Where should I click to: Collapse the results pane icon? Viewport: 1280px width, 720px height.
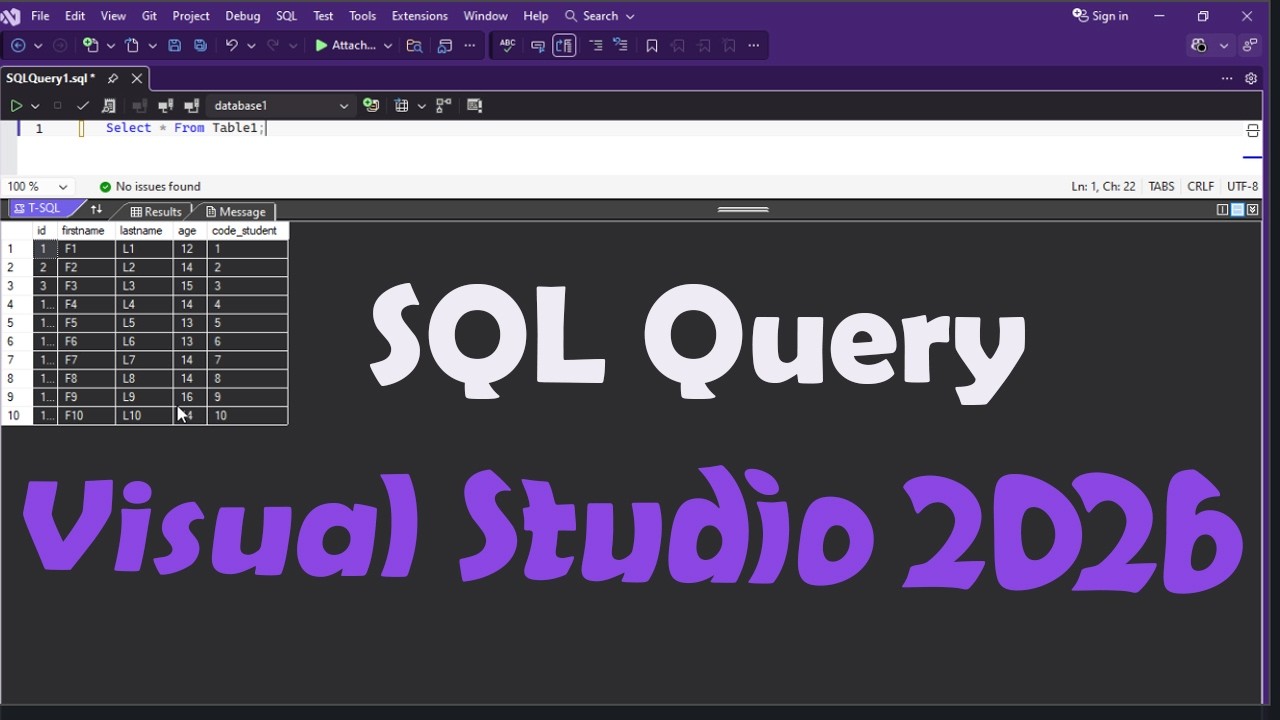(x=1252, y=209)
